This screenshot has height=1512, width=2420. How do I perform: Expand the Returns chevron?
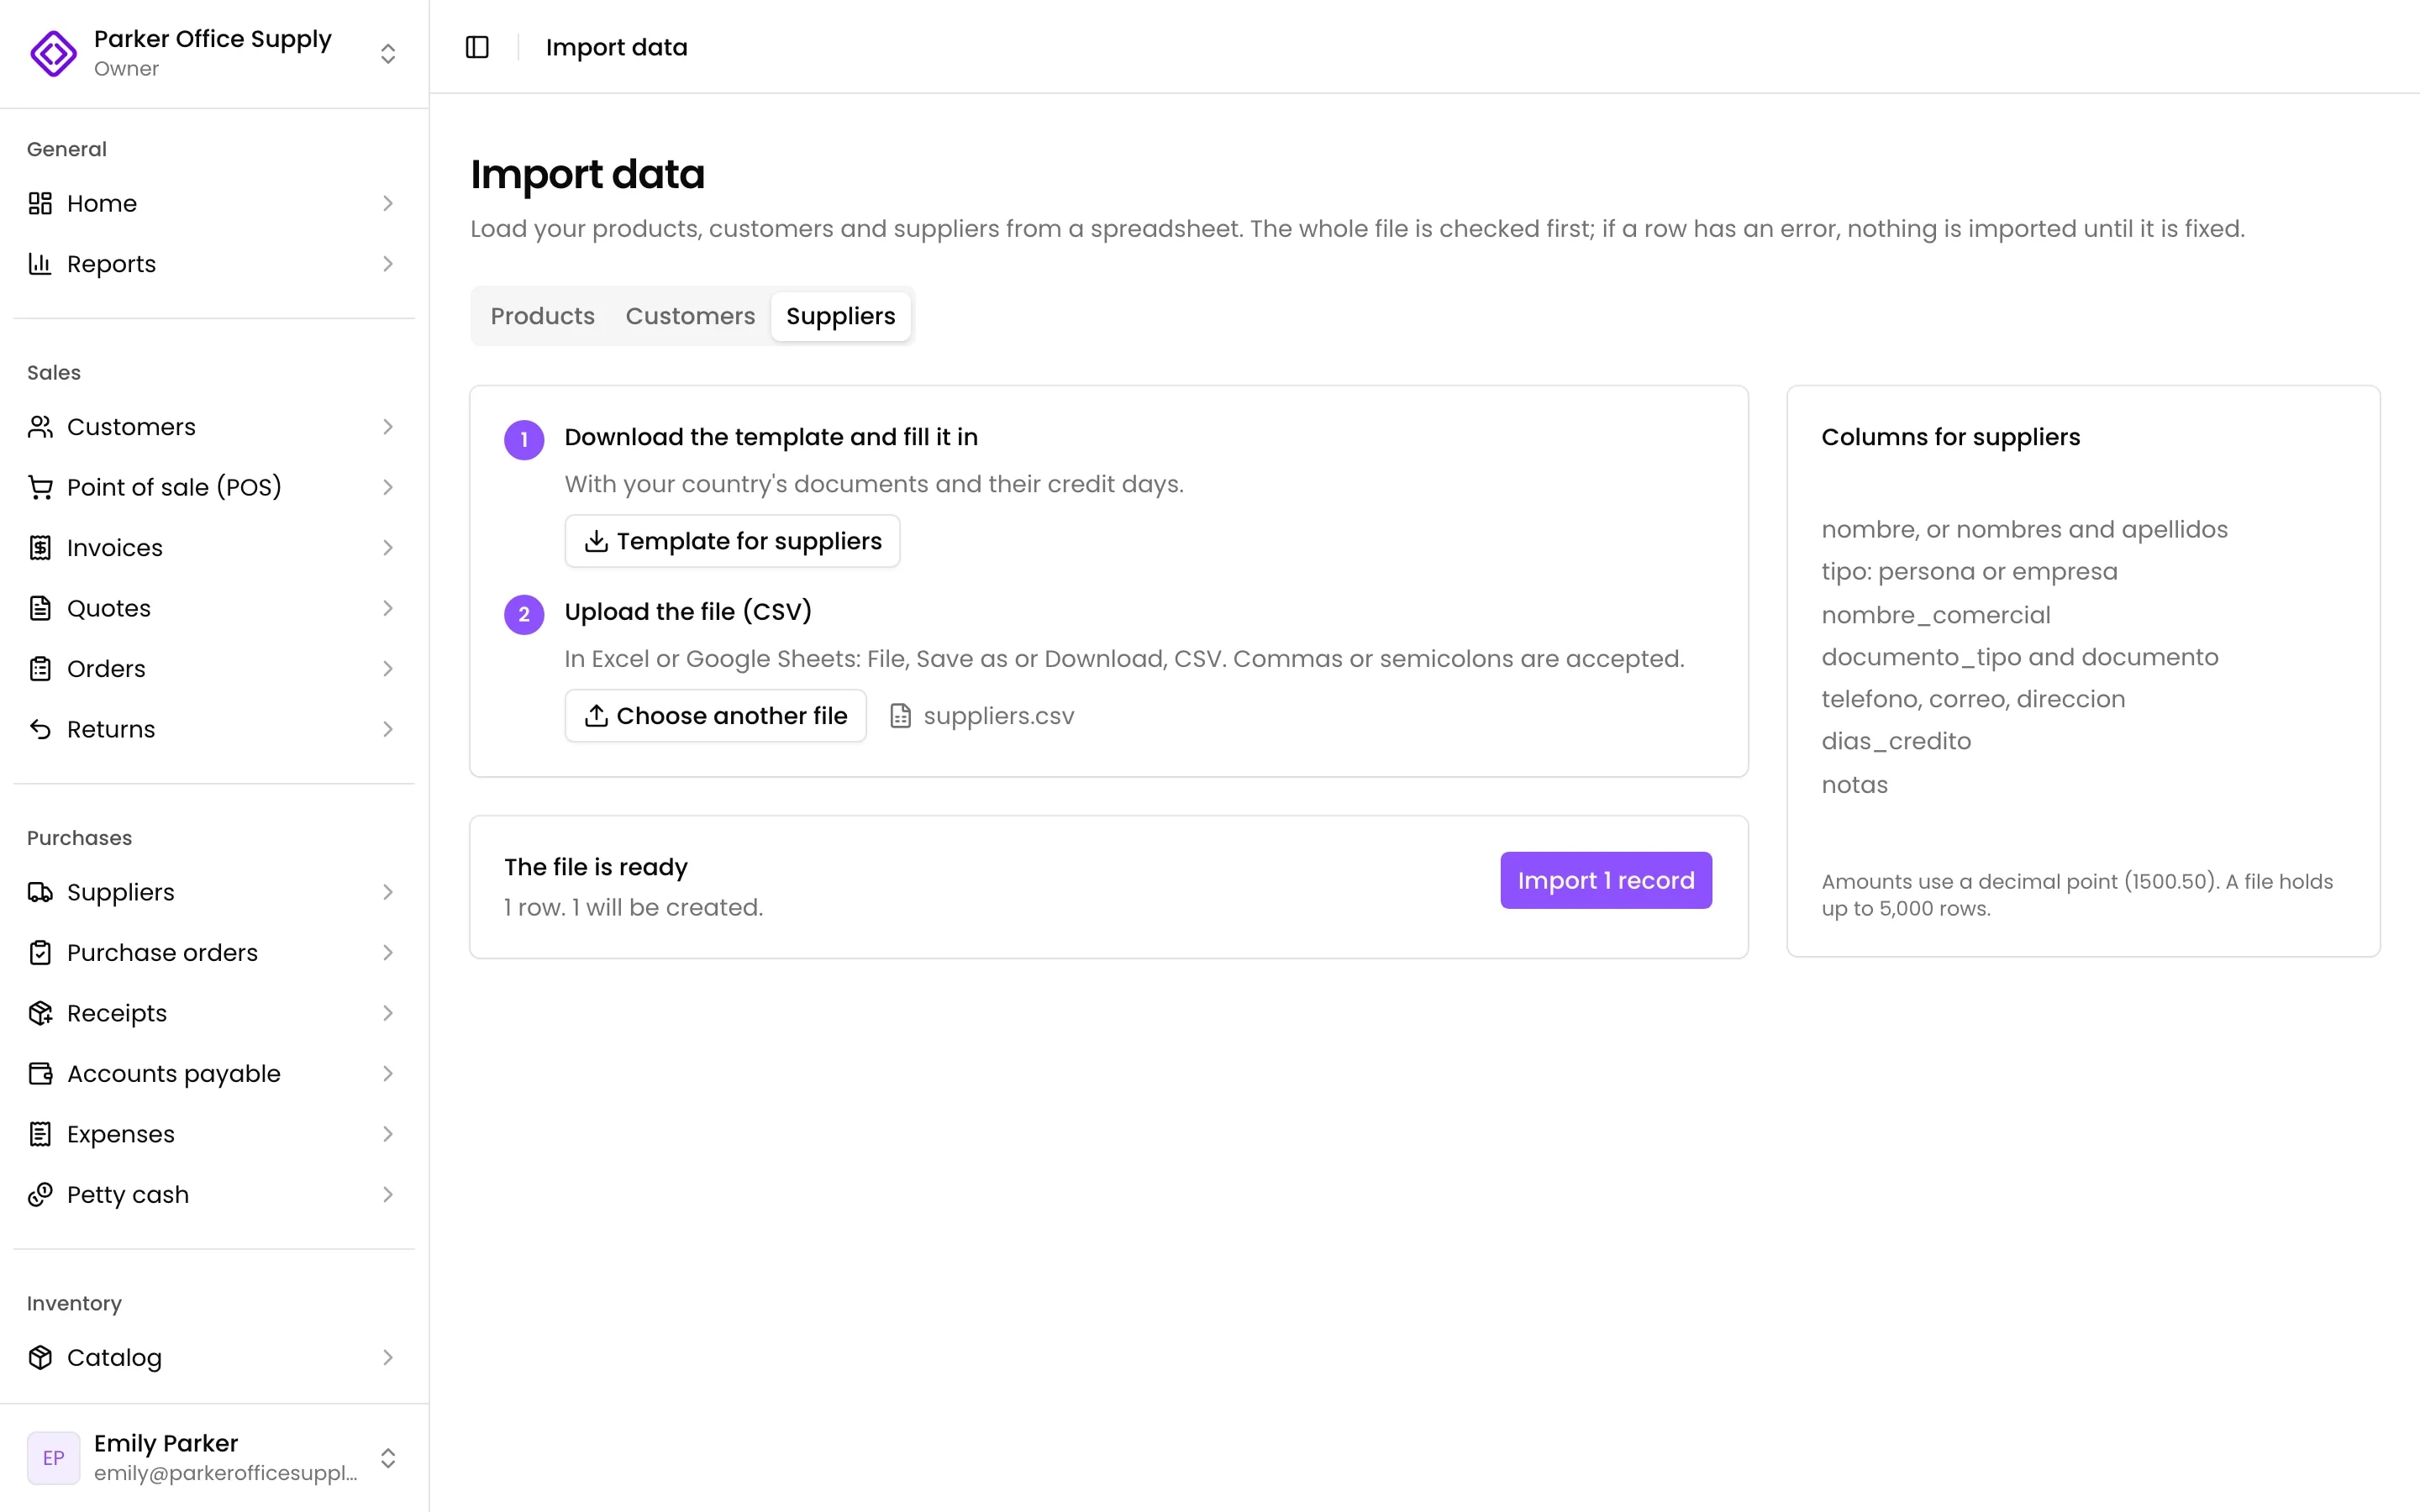point(388,729)
